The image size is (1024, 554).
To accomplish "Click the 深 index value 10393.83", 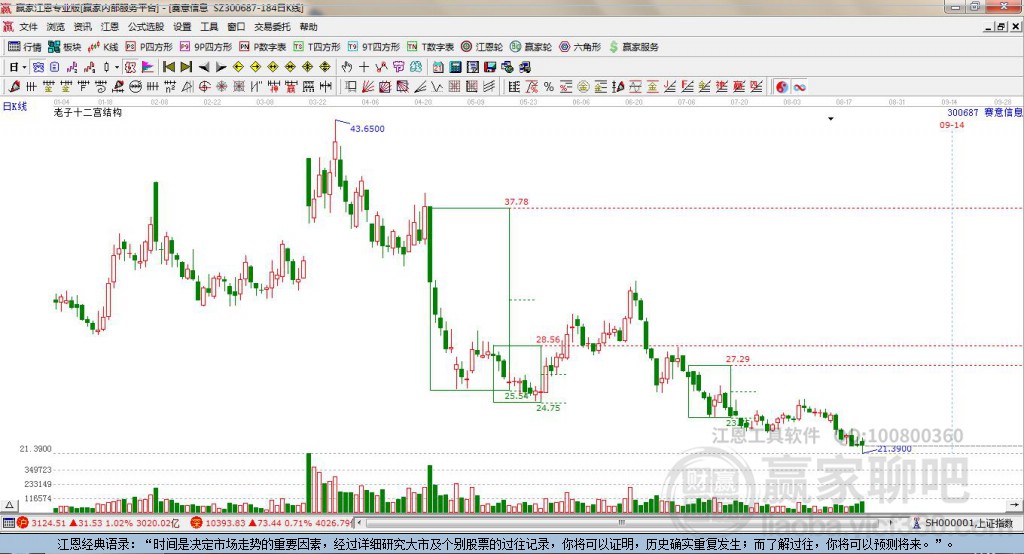I will pyautogui.click(x=225, y=523).
